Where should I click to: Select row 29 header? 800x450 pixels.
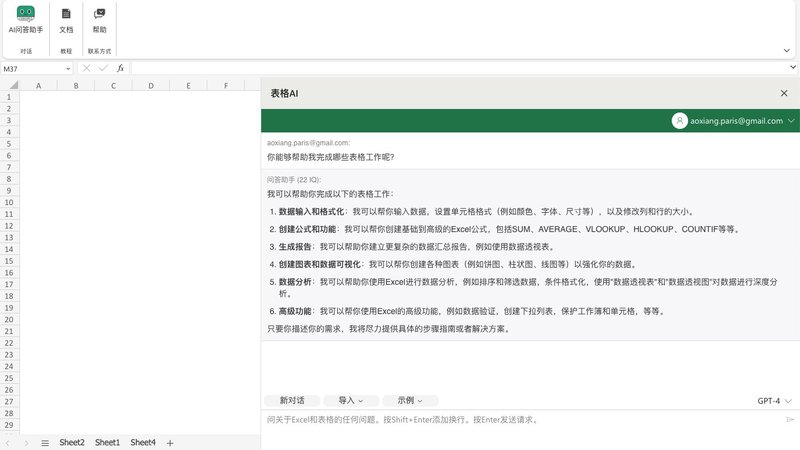[9, 425]
